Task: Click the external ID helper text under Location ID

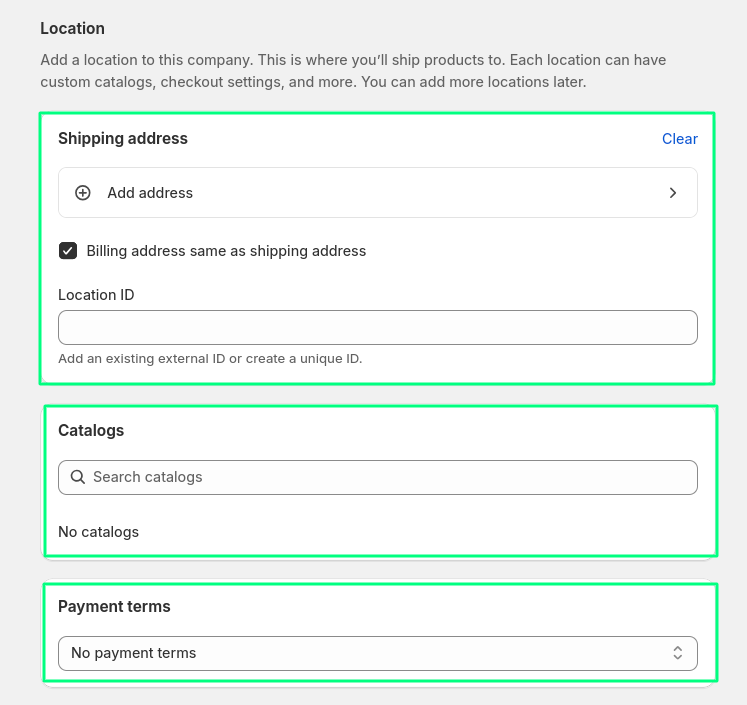Action: (210, 358)
